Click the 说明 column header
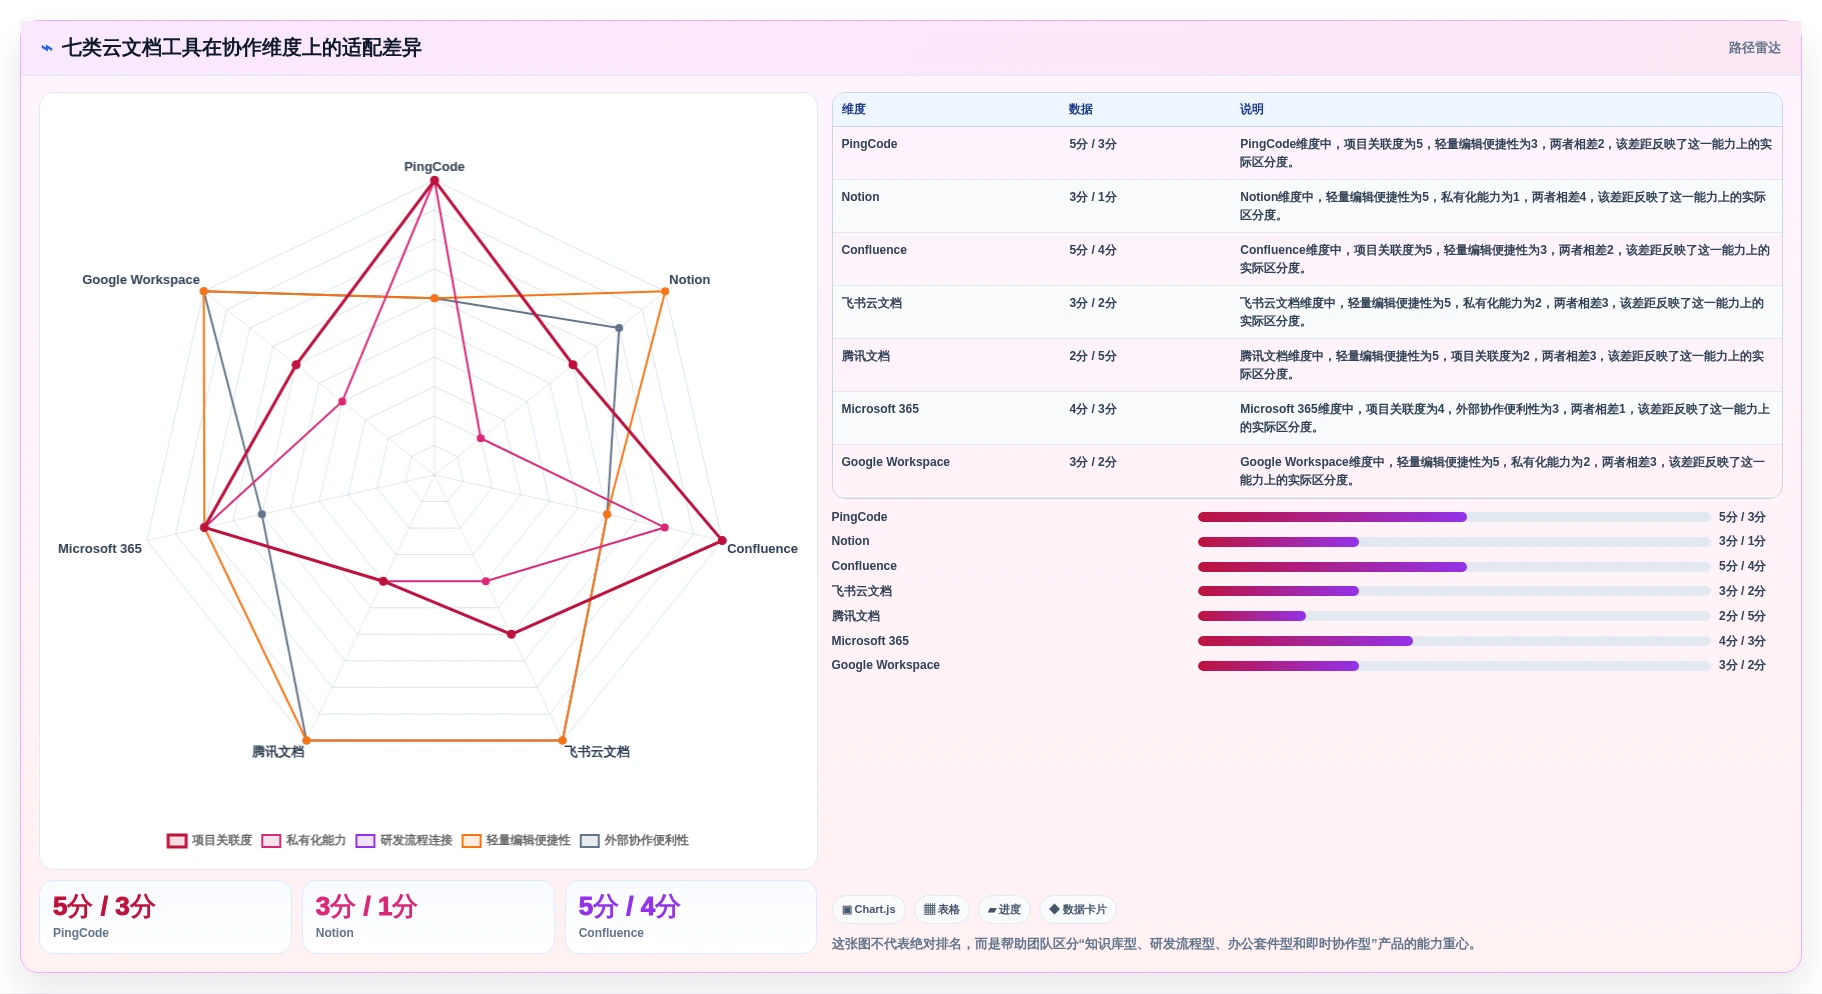Image resolution: width=1822 pixels, height=994 pixels. pos(1252,110)
